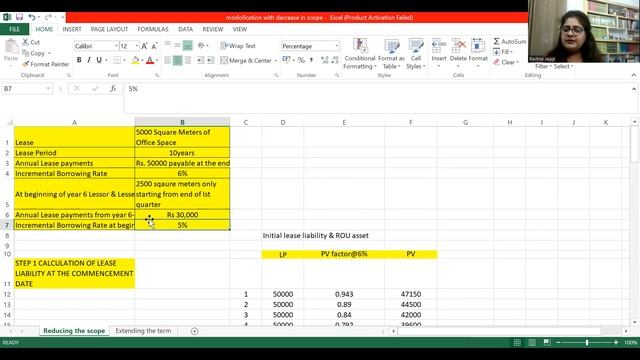
Task: Open the 'Extending the term' sheet
Action: pyautogui.click(x=143, y=331)
